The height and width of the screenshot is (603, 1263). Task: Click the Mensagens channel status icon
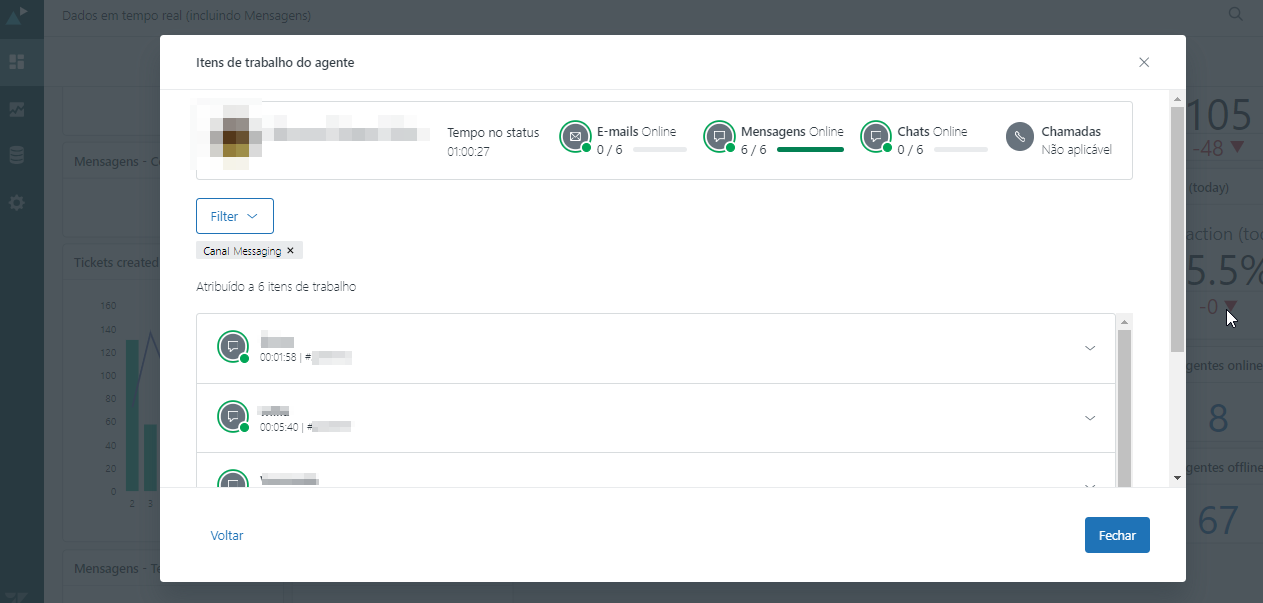[x=719, y=136]
